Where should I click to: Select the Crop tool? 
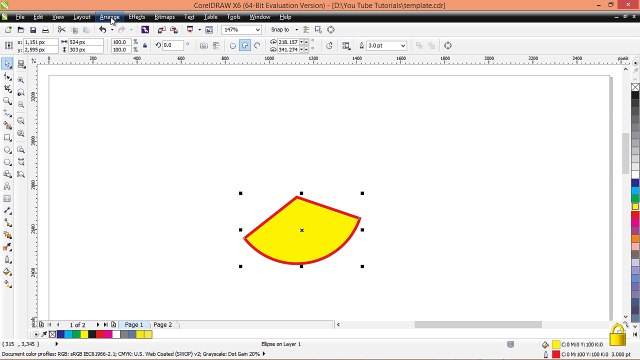(x=7, y=89)
